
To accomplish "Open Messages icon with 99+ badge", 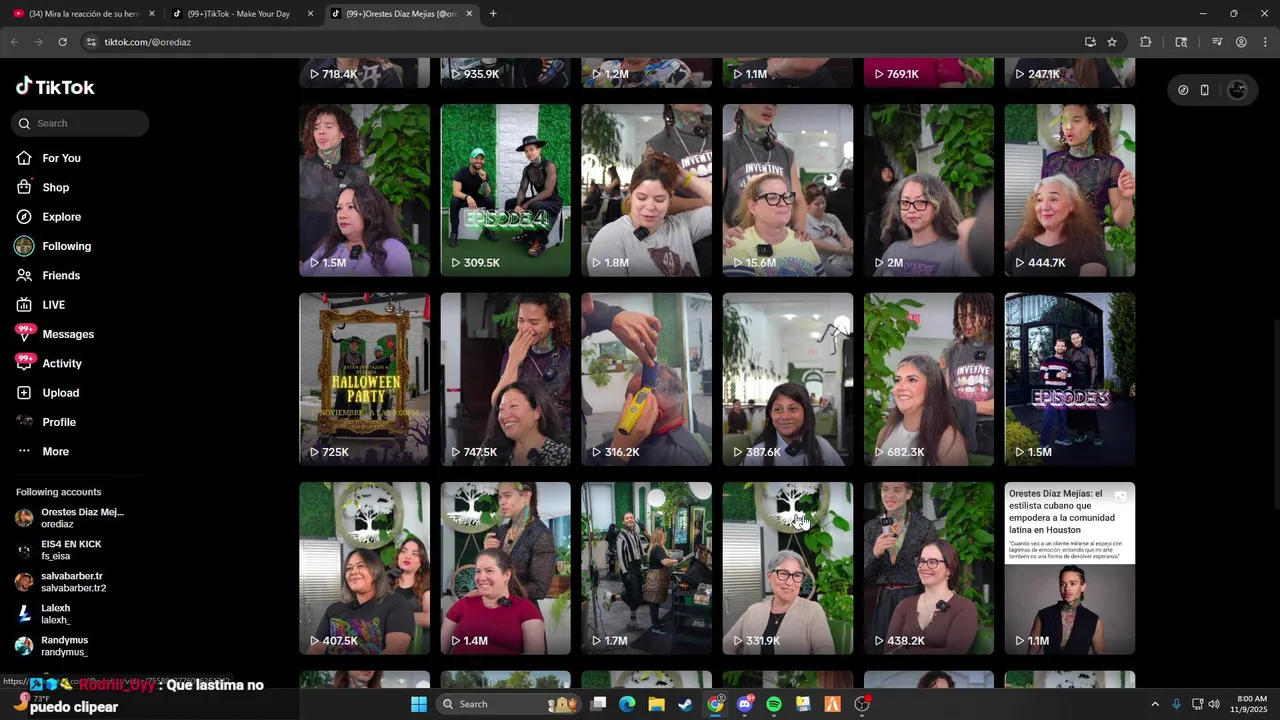I will point(25,333).
